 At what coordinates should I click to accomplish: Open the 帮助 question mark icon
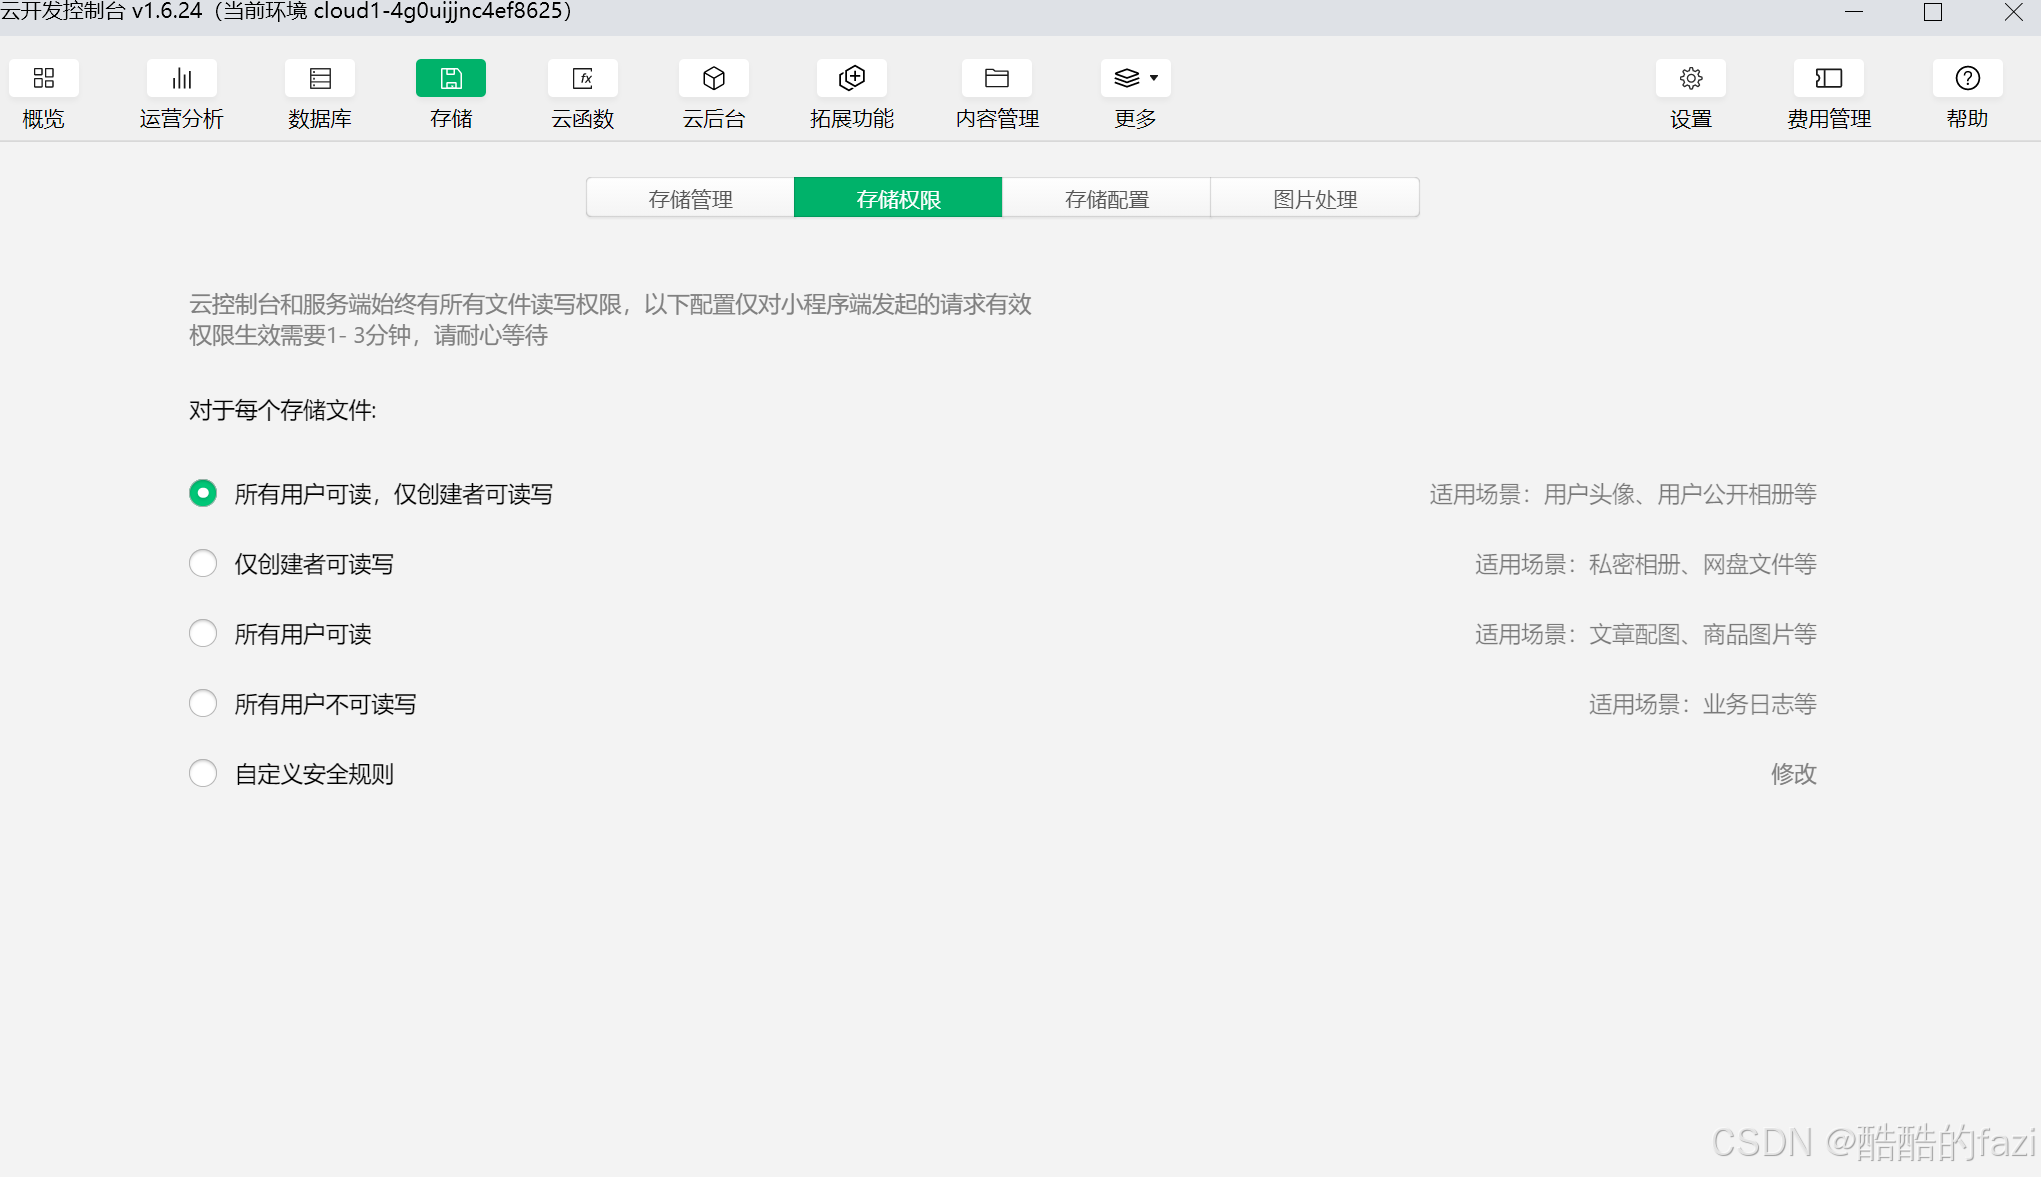click(x=1967, y=79)
